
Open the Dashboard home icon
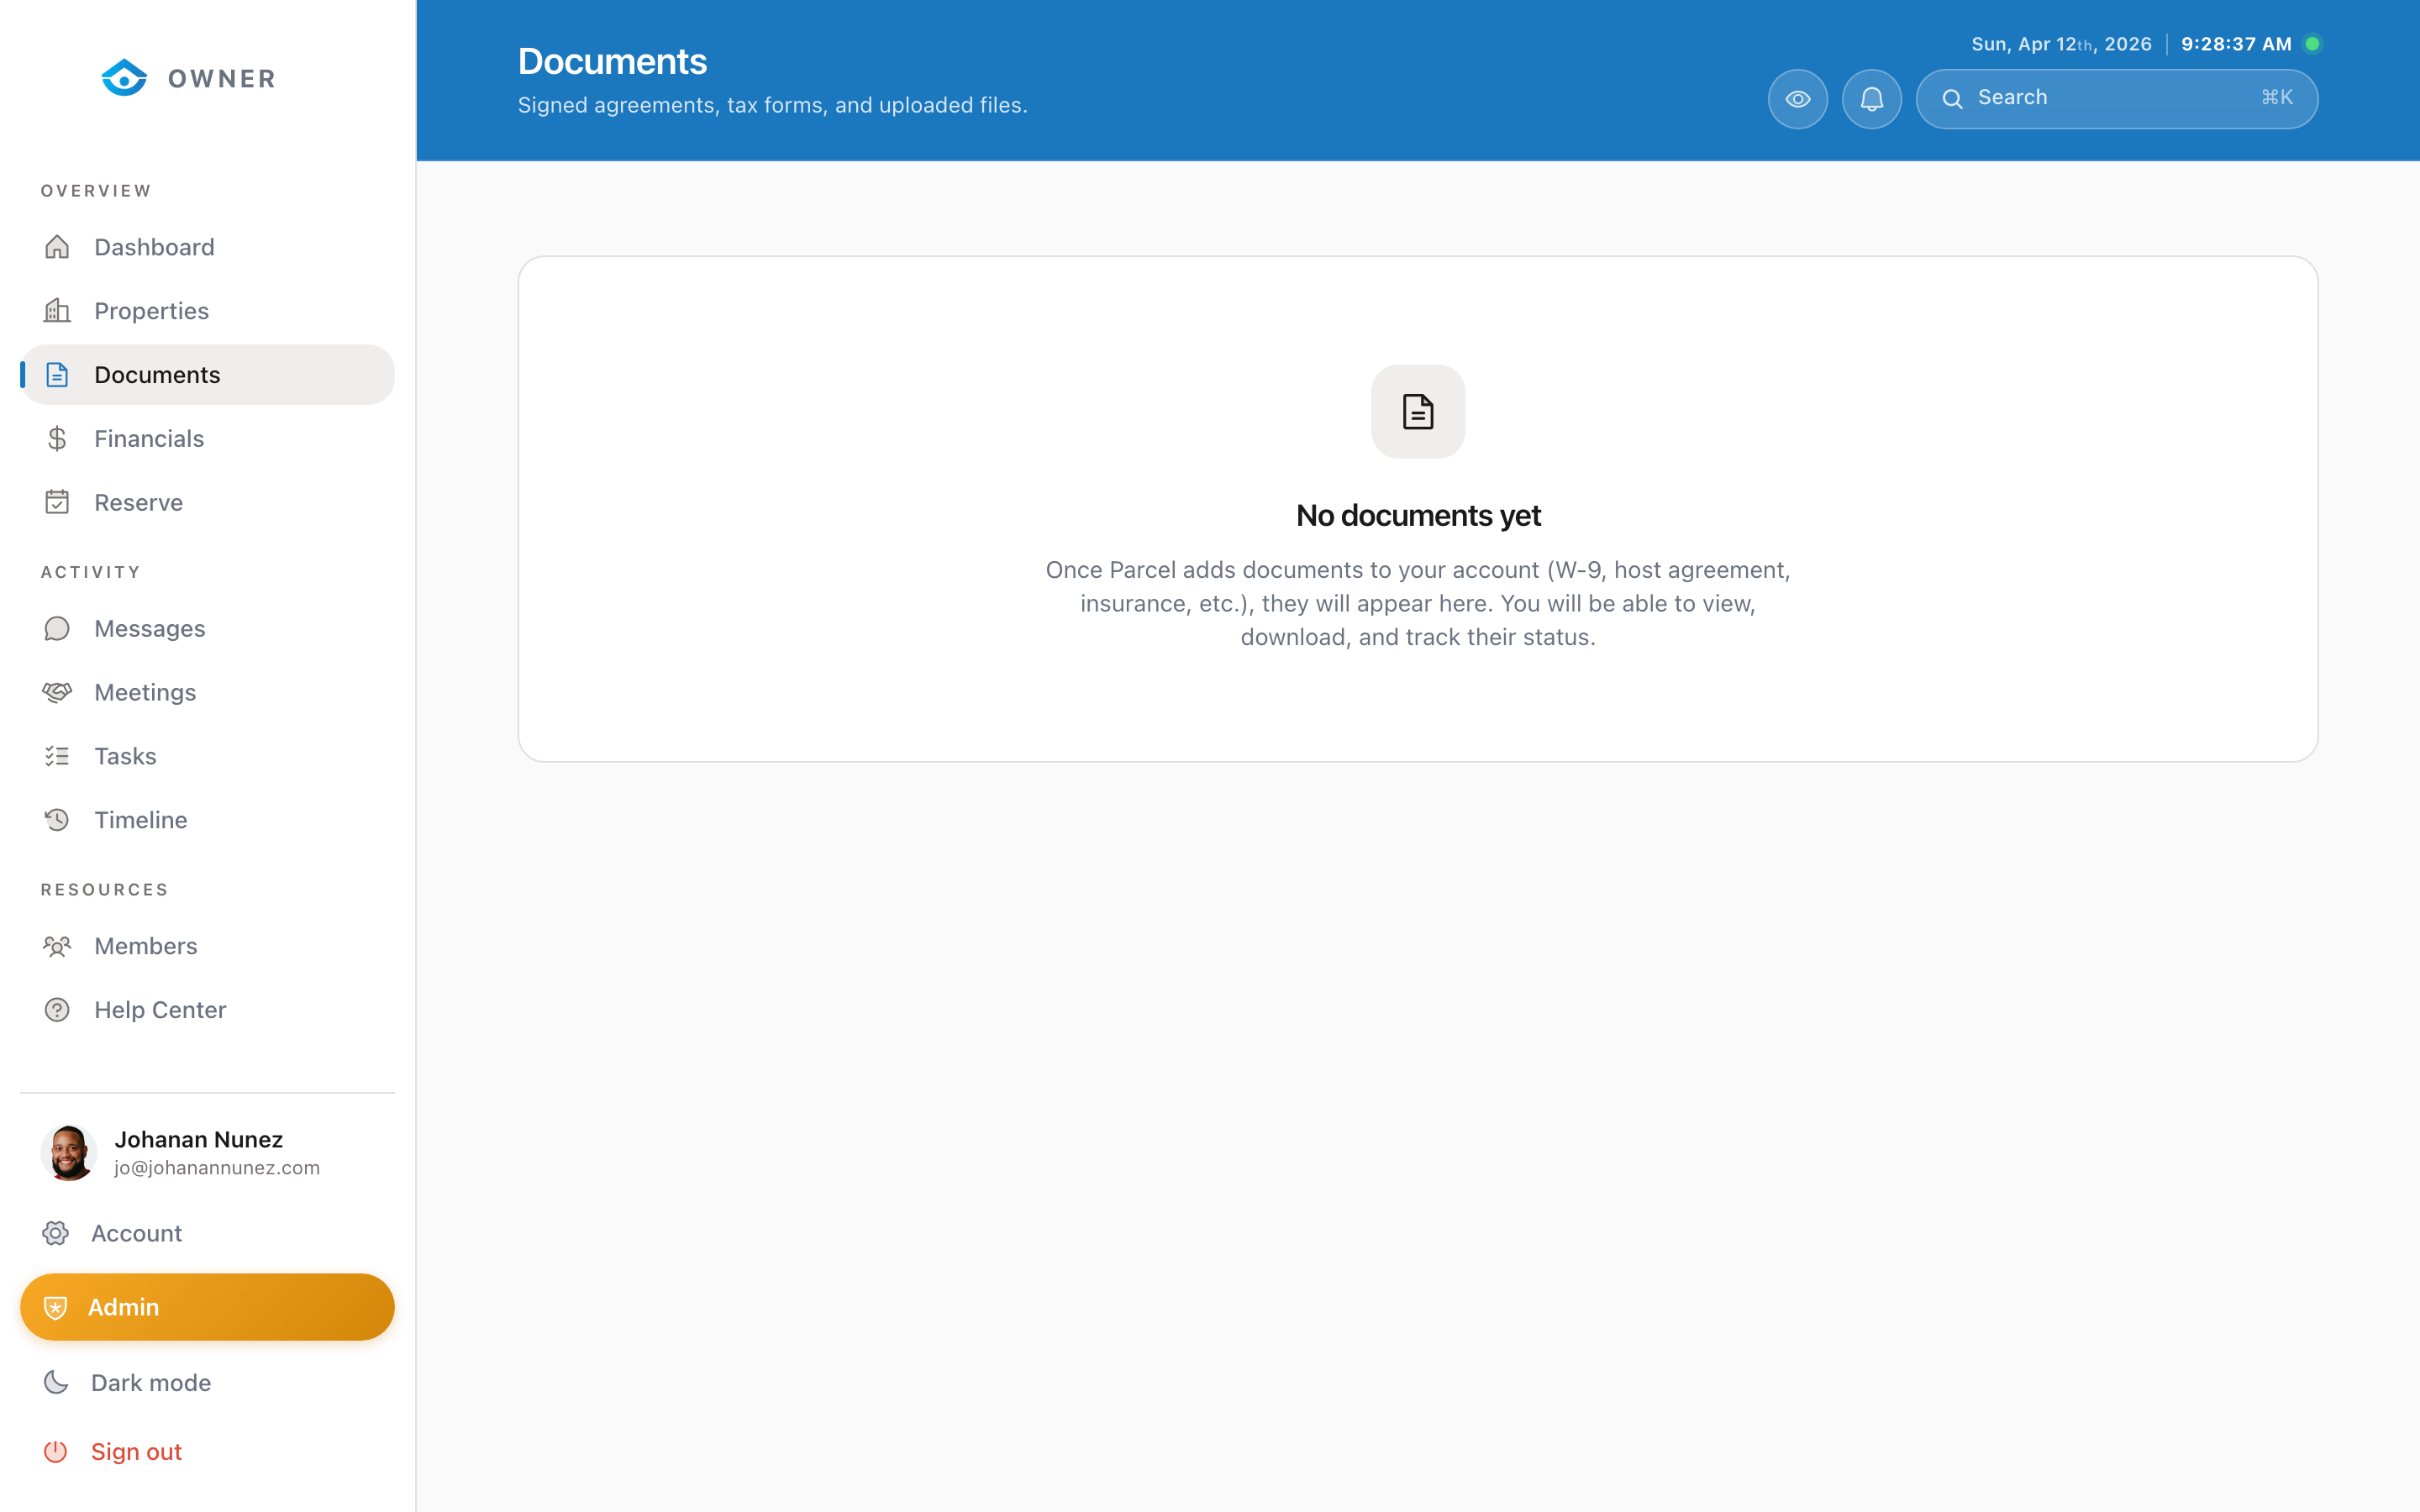tap(57, 247)
